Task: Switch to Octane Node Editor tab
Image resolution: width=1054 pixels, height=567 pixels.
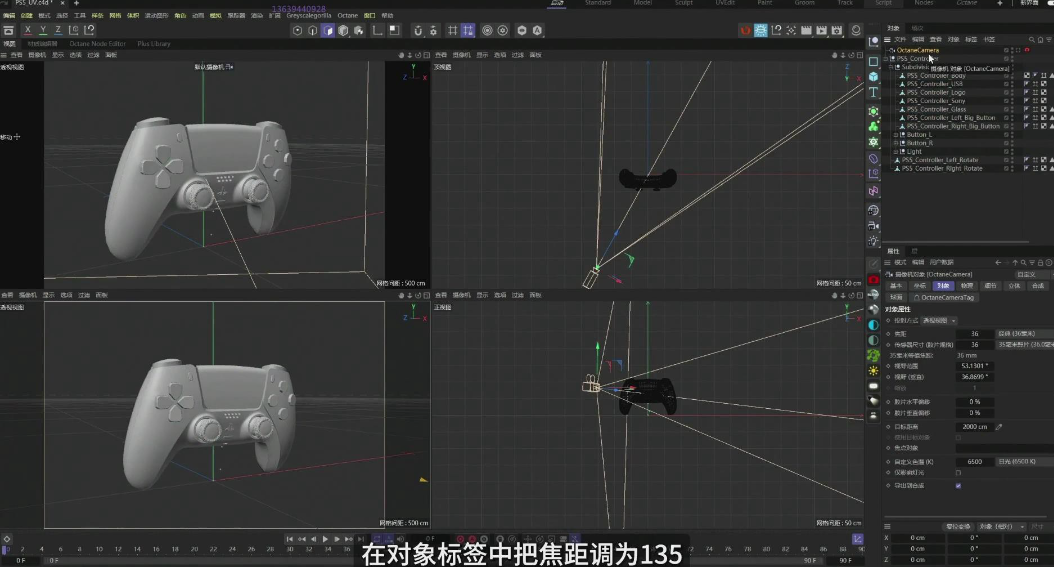Action: click(x=97, y=44)
